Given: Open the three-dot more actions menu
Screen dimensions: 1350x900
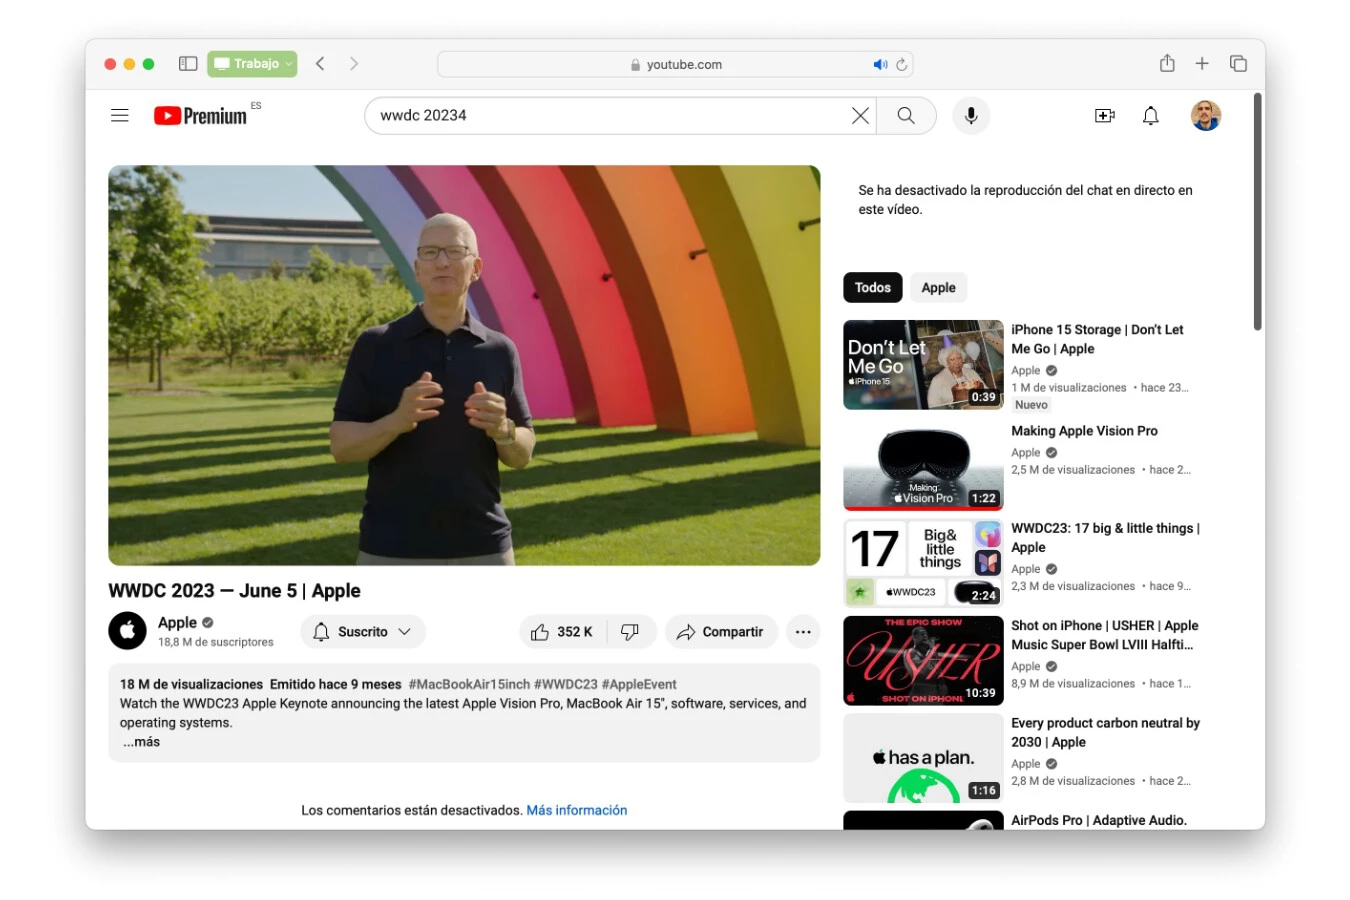Looking at the screenshot, I should 803,632.
